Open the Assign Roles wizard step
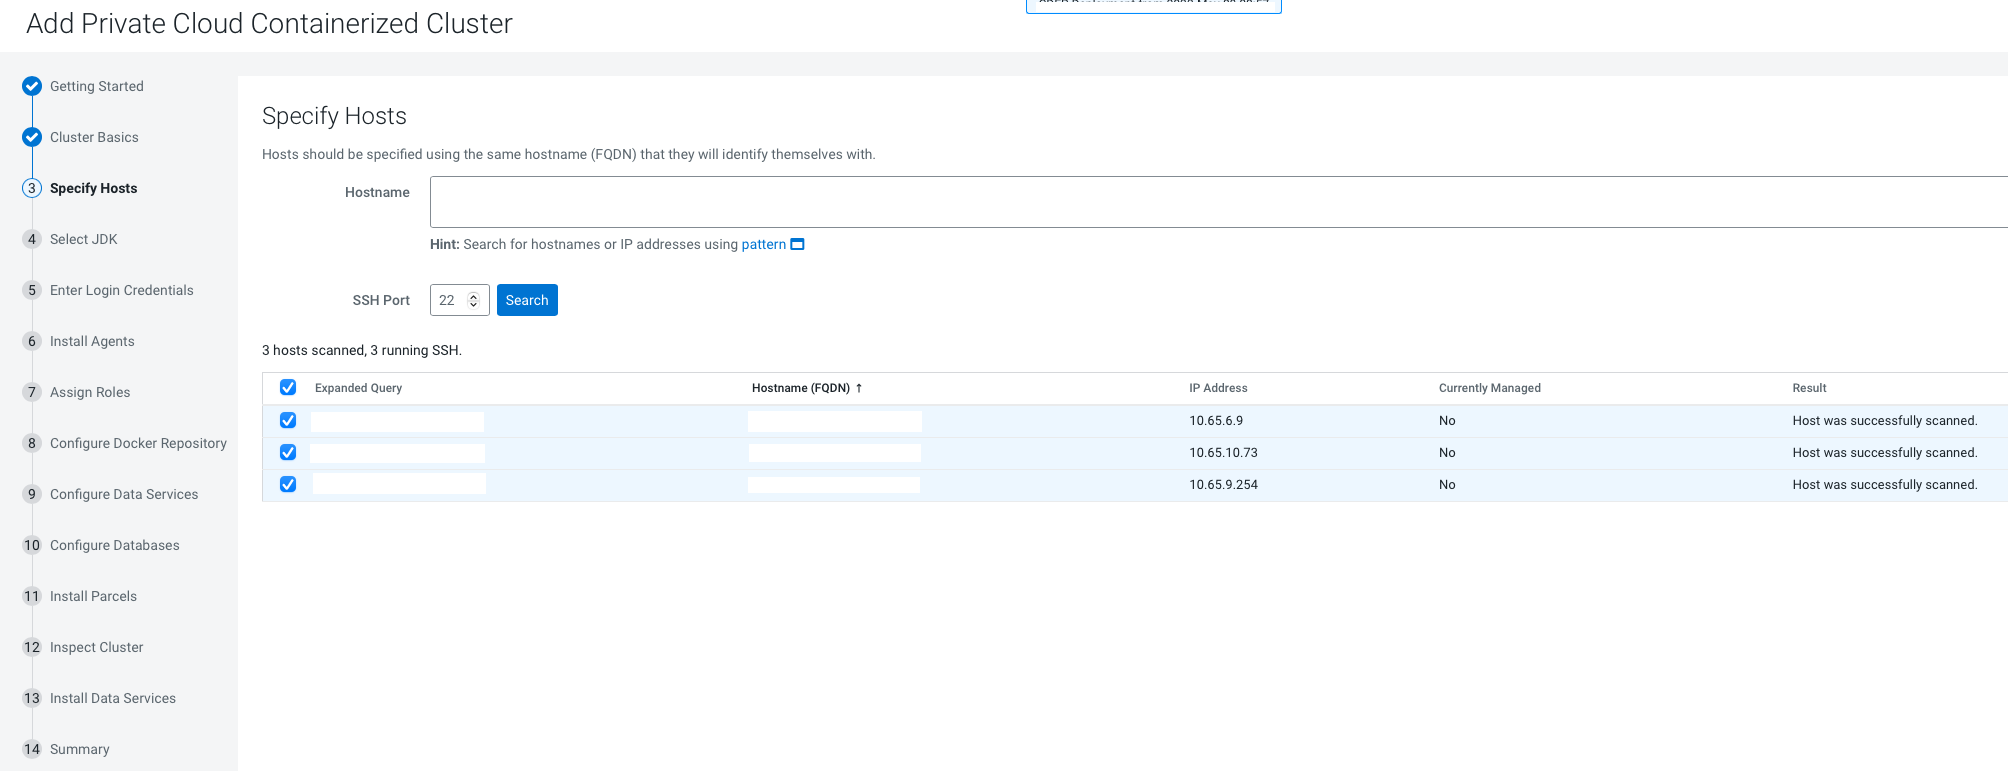 pos(90,392)
